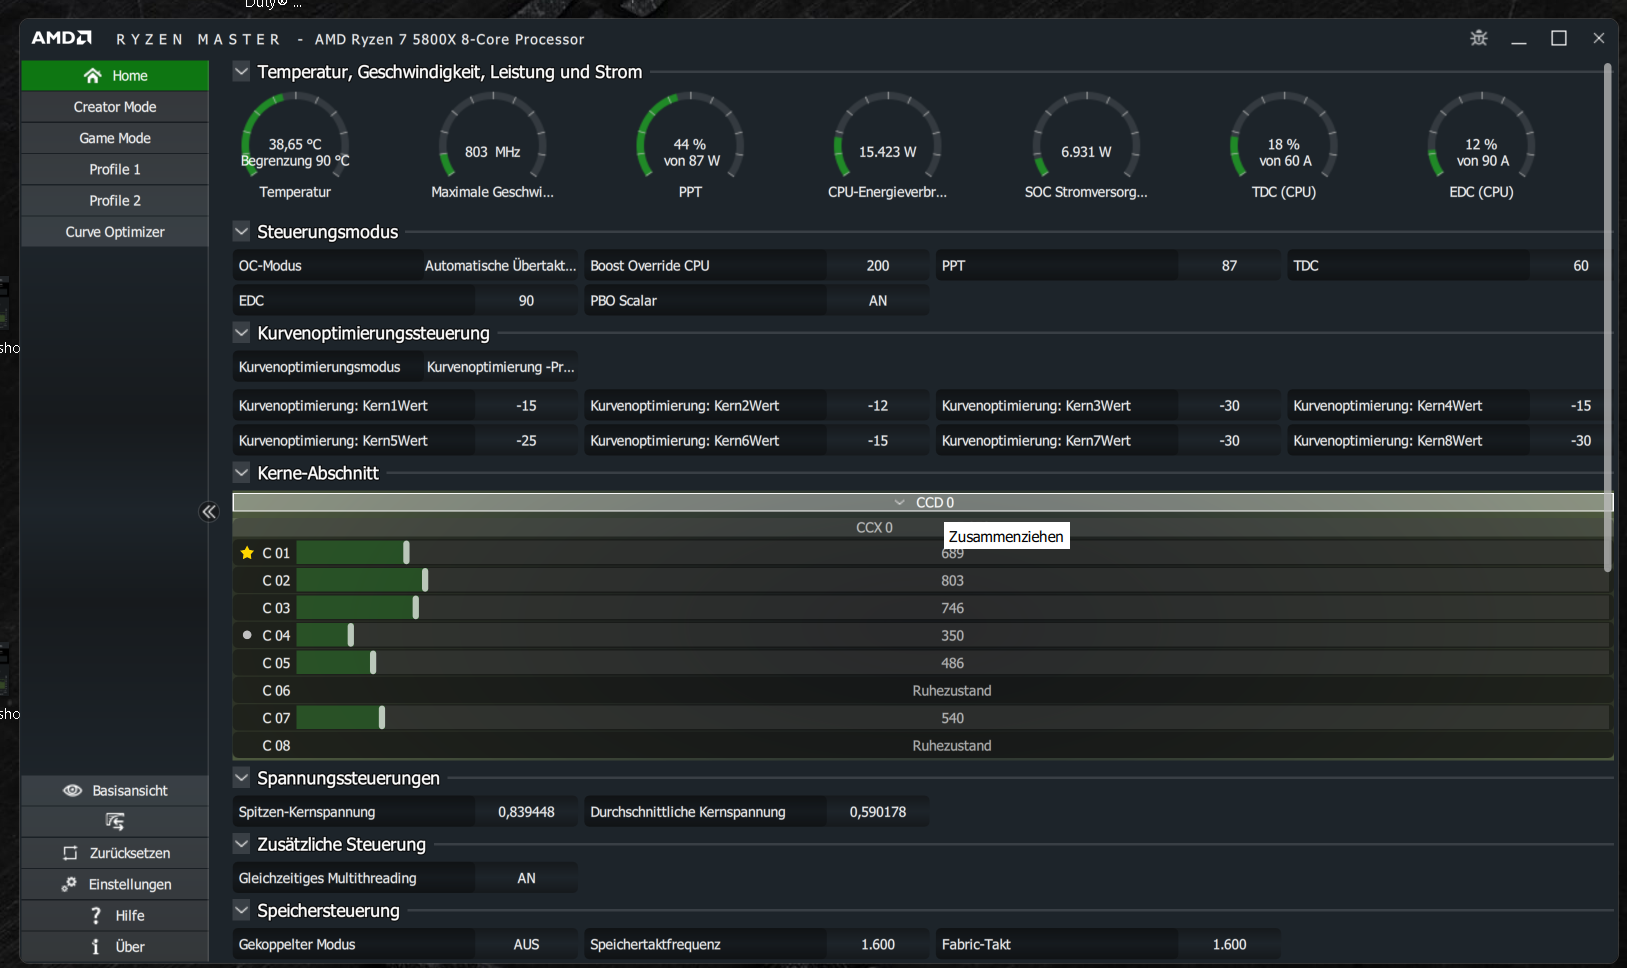Collapse the CCD 0 header chevron

900,502
